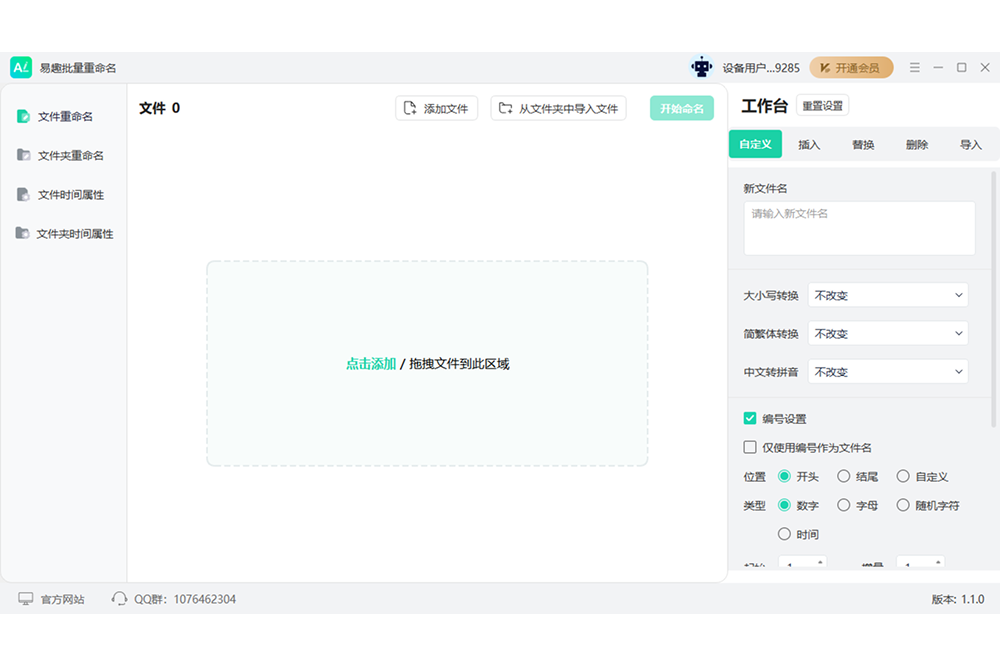
Task: Enable 仅使用编号作为文件名 checkbox
Action: pyautogui.click(x=750, y=447)
